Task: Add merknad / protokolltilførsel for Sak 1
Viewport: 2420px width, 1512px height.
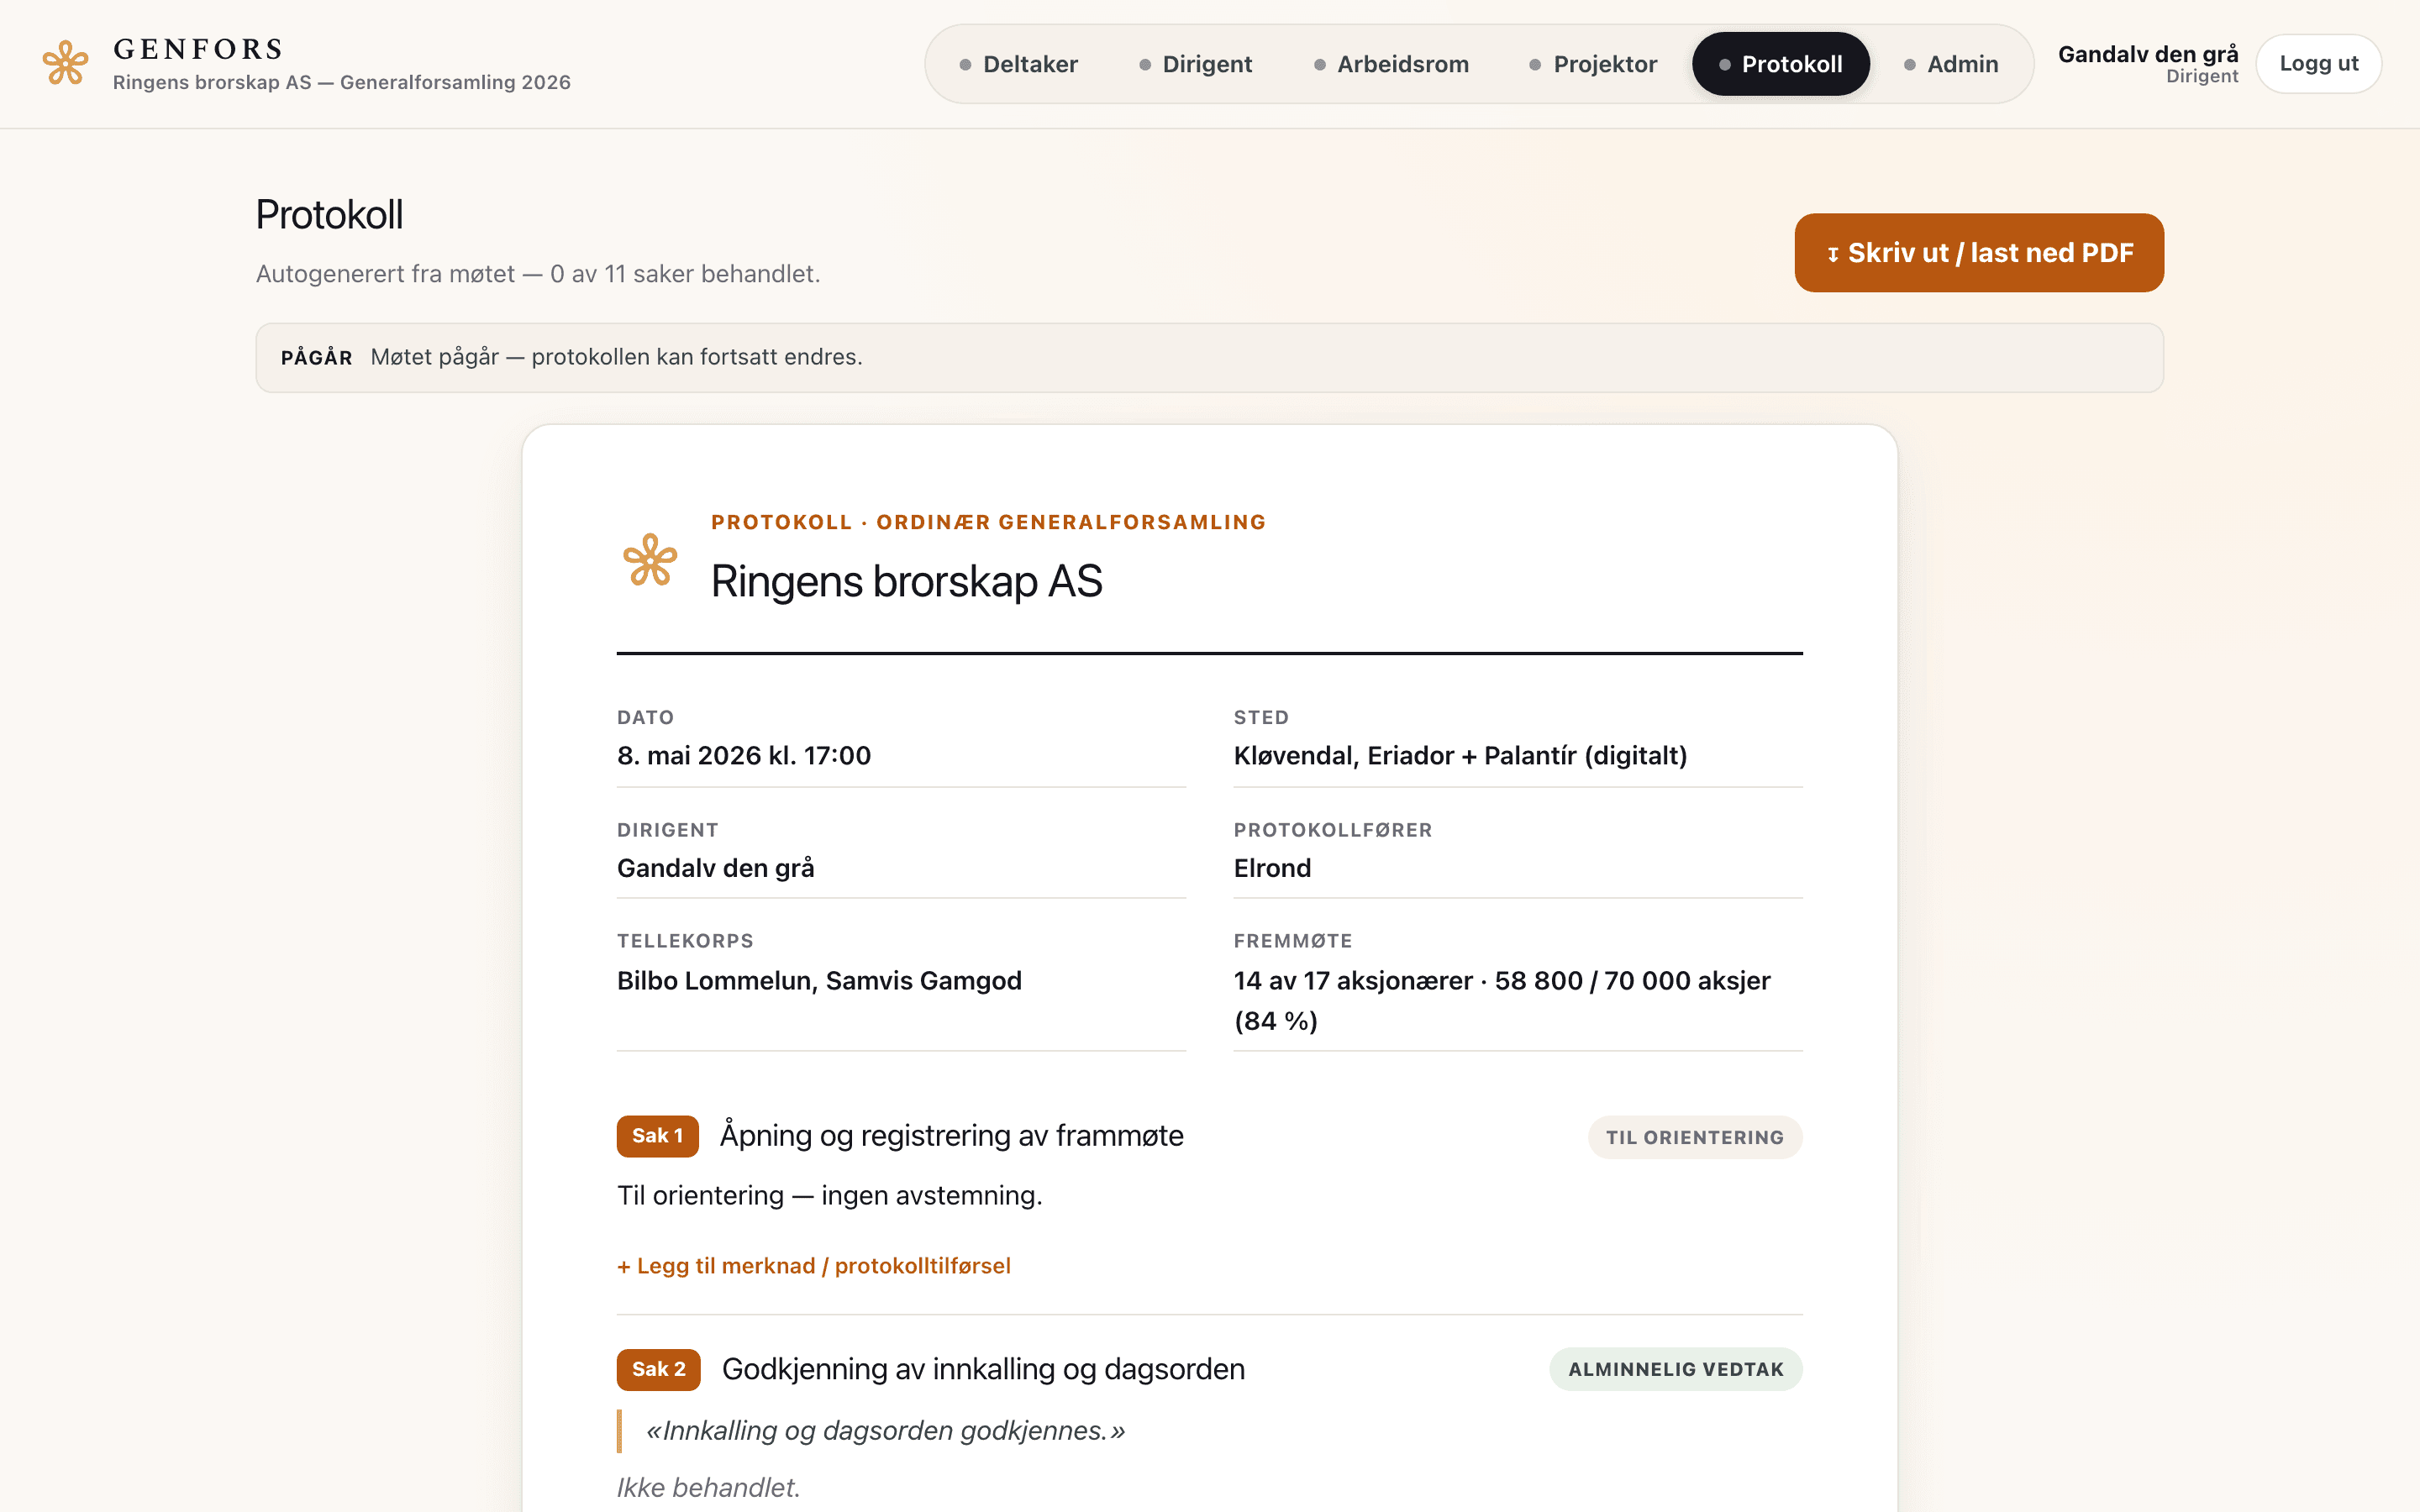Action: coord(814,1266)
